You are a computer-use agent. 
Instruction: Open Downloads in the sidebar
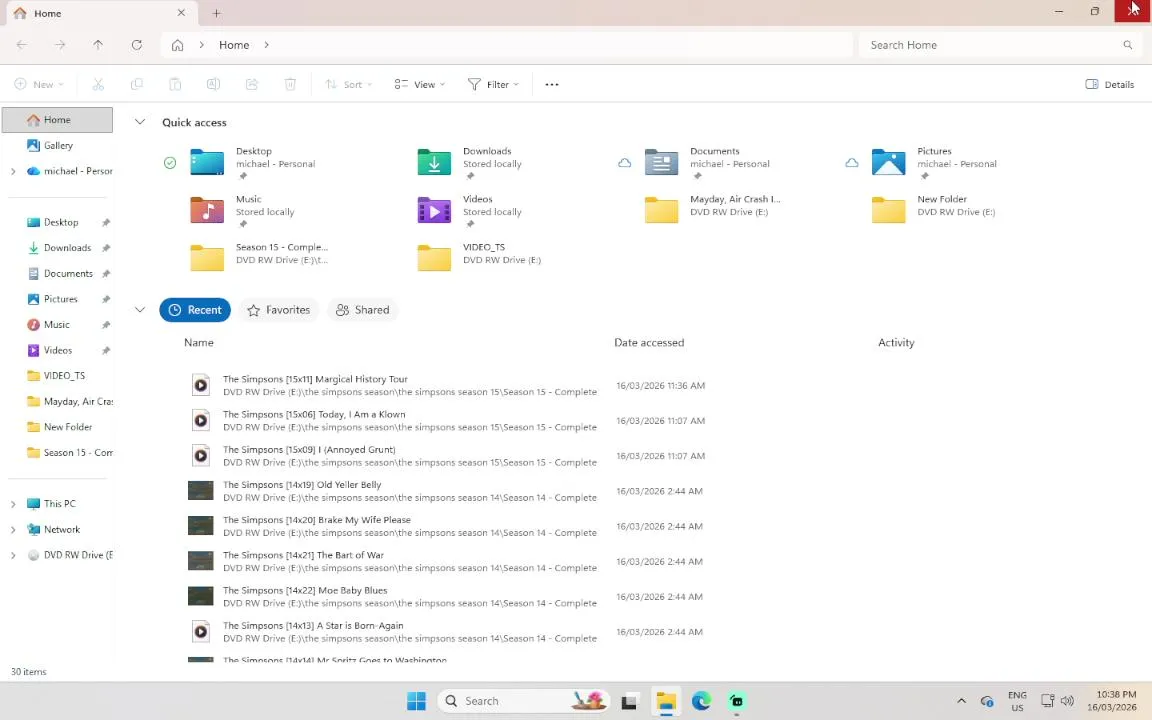click(x=57, y=248)
